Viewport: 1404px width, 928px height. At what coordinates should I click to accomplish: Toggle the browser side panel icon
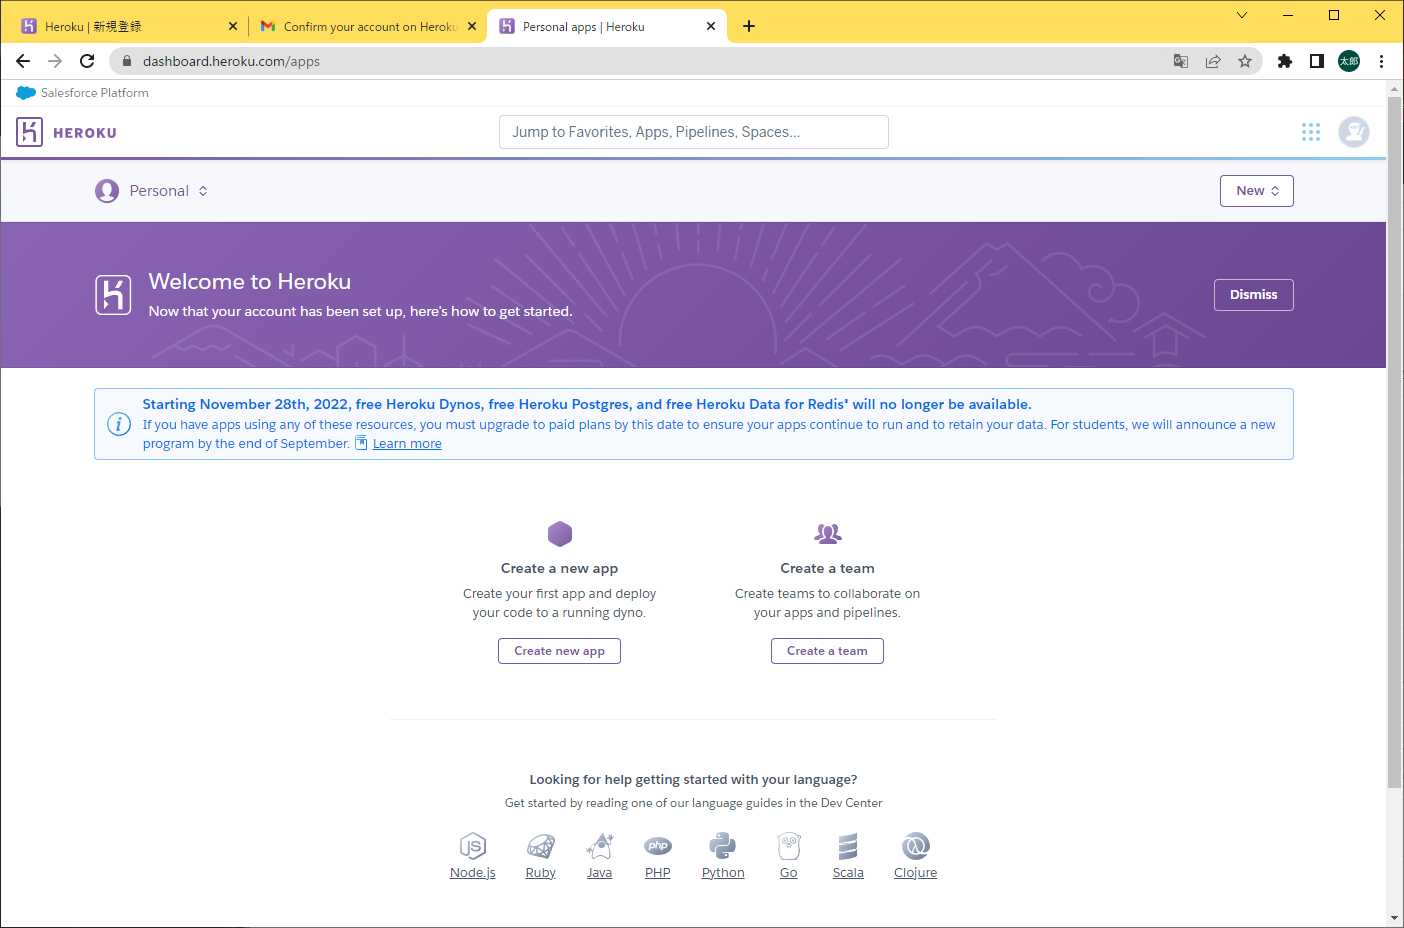[1317, 61]
